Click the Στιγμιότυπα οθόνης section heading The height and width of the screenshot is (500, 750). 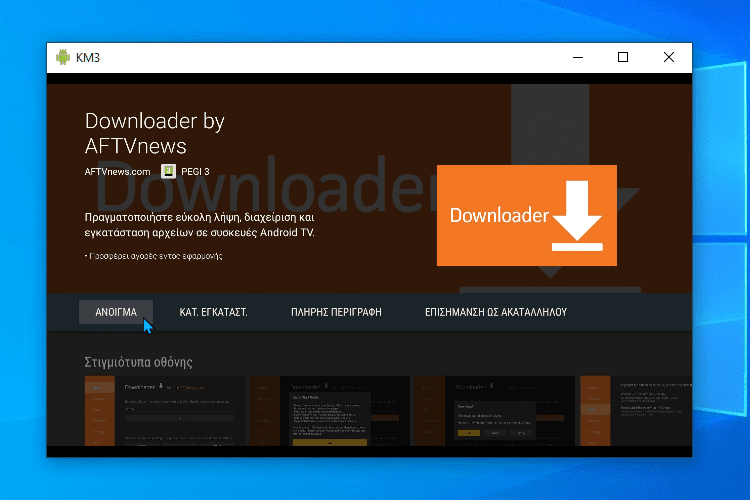(x=138, y=362)
